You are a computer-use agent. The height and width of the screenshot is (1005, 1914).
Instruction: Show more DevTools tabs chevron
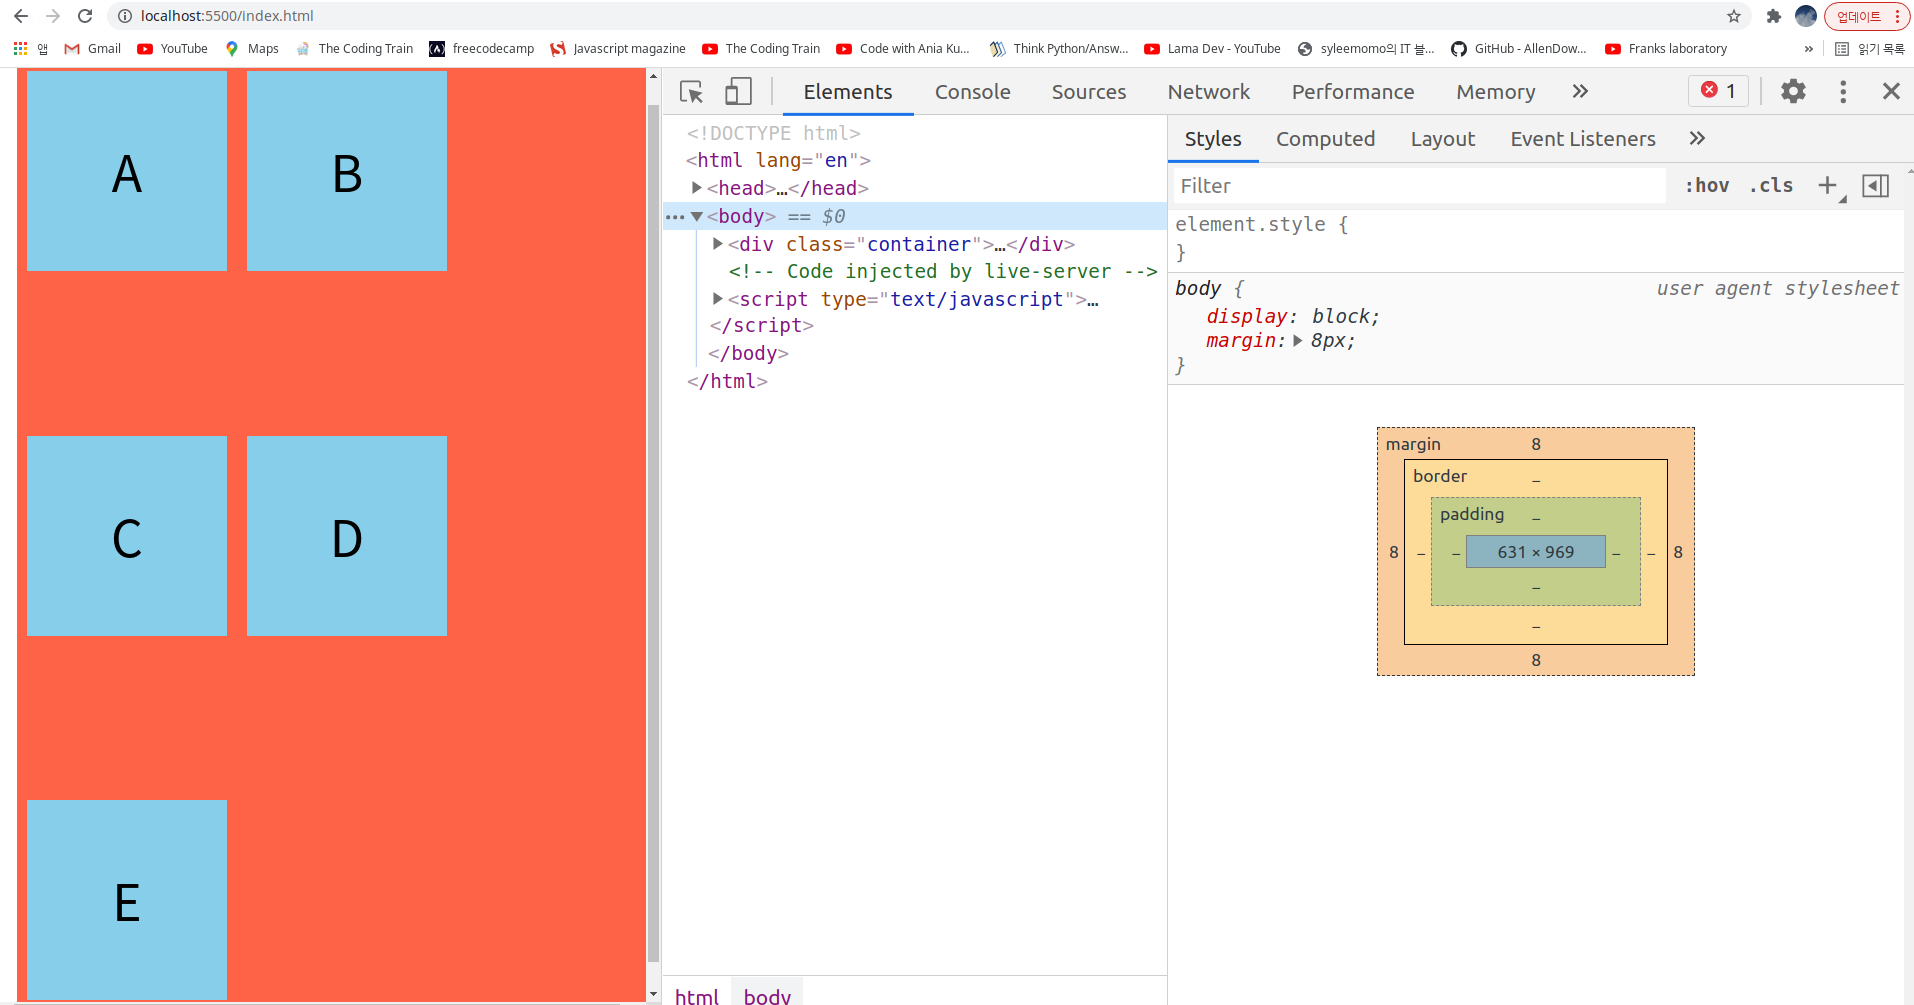[1580, 91]
